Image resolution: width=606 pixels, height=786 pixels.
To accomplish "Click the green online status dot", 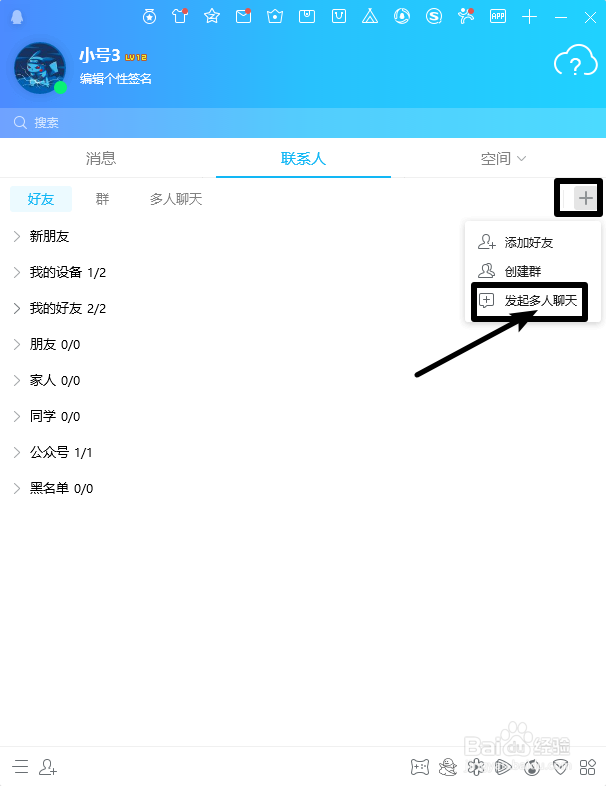I will [x=61, y=88].
